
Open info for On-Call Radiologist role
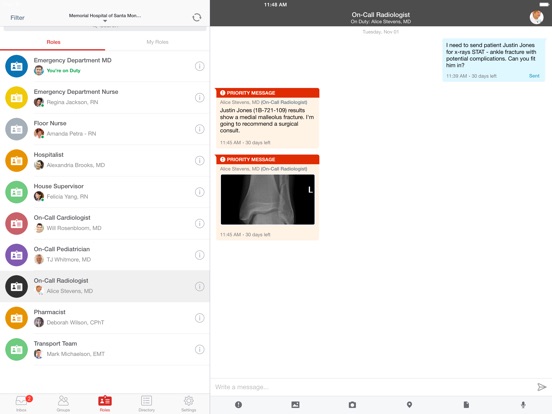(200, 287)
